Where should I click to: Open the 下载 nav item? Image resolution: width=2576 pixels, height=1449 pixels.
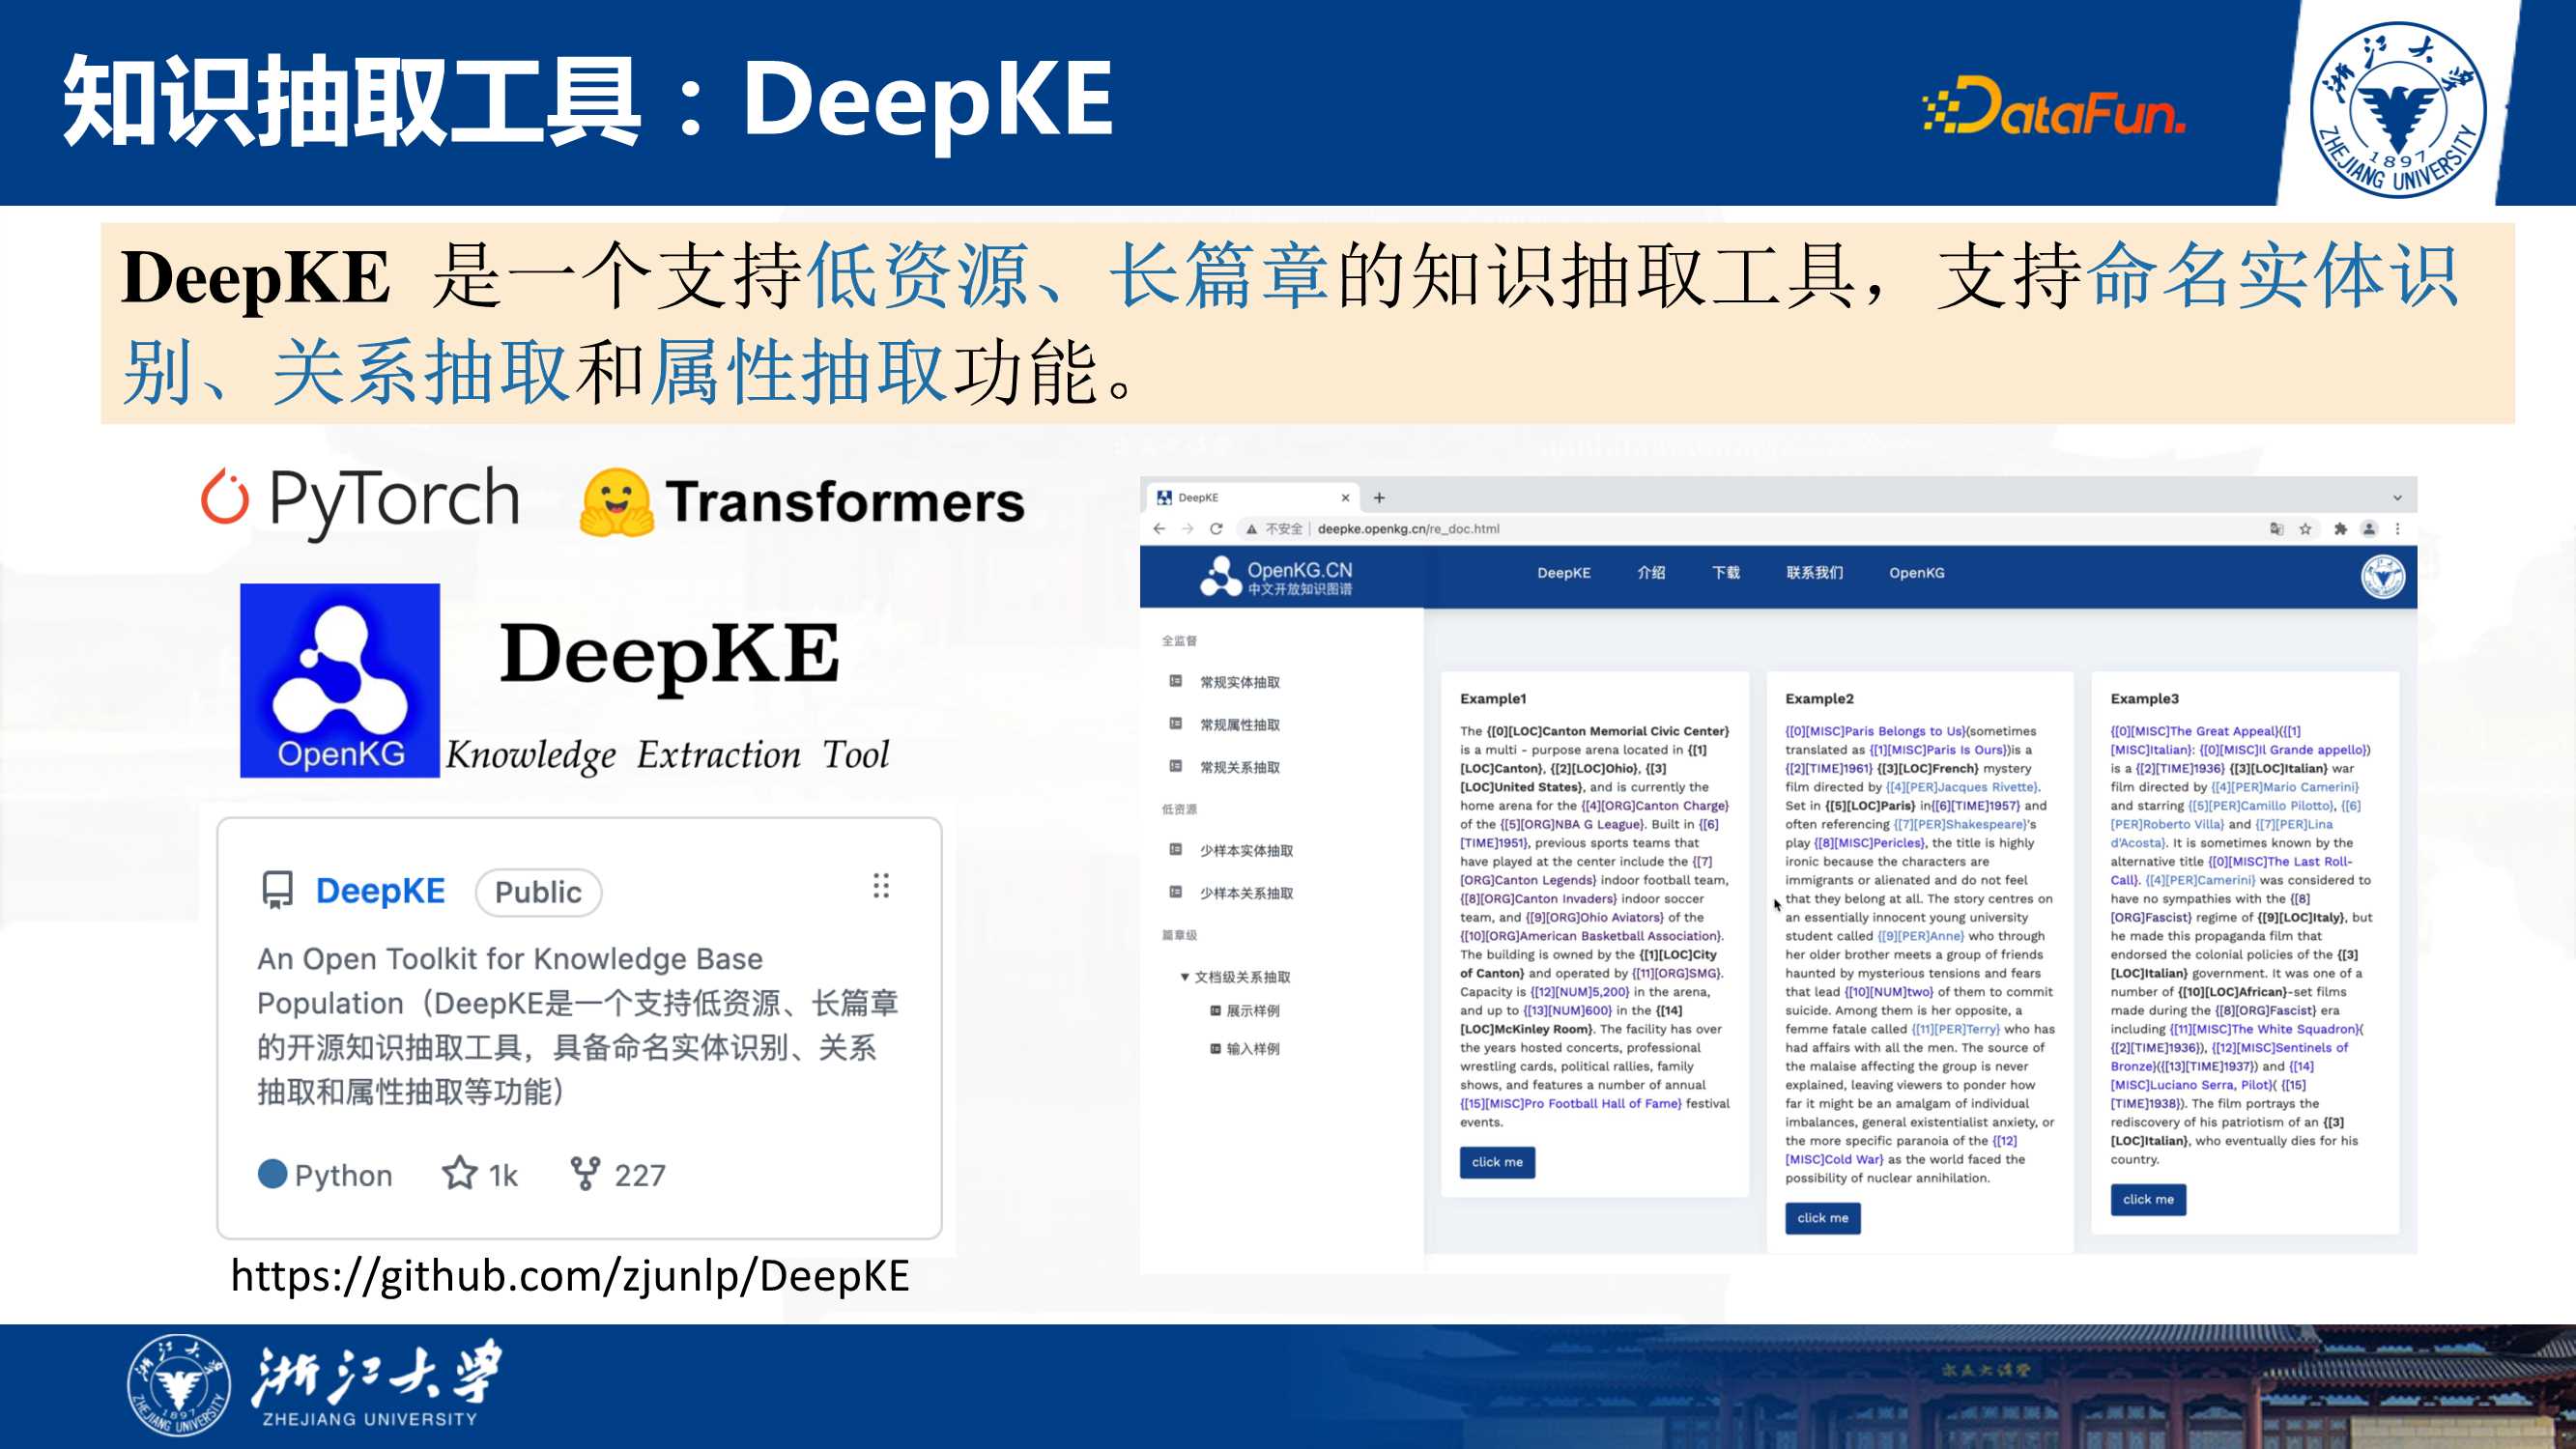pyautogui.click(x=1726, y=573)
